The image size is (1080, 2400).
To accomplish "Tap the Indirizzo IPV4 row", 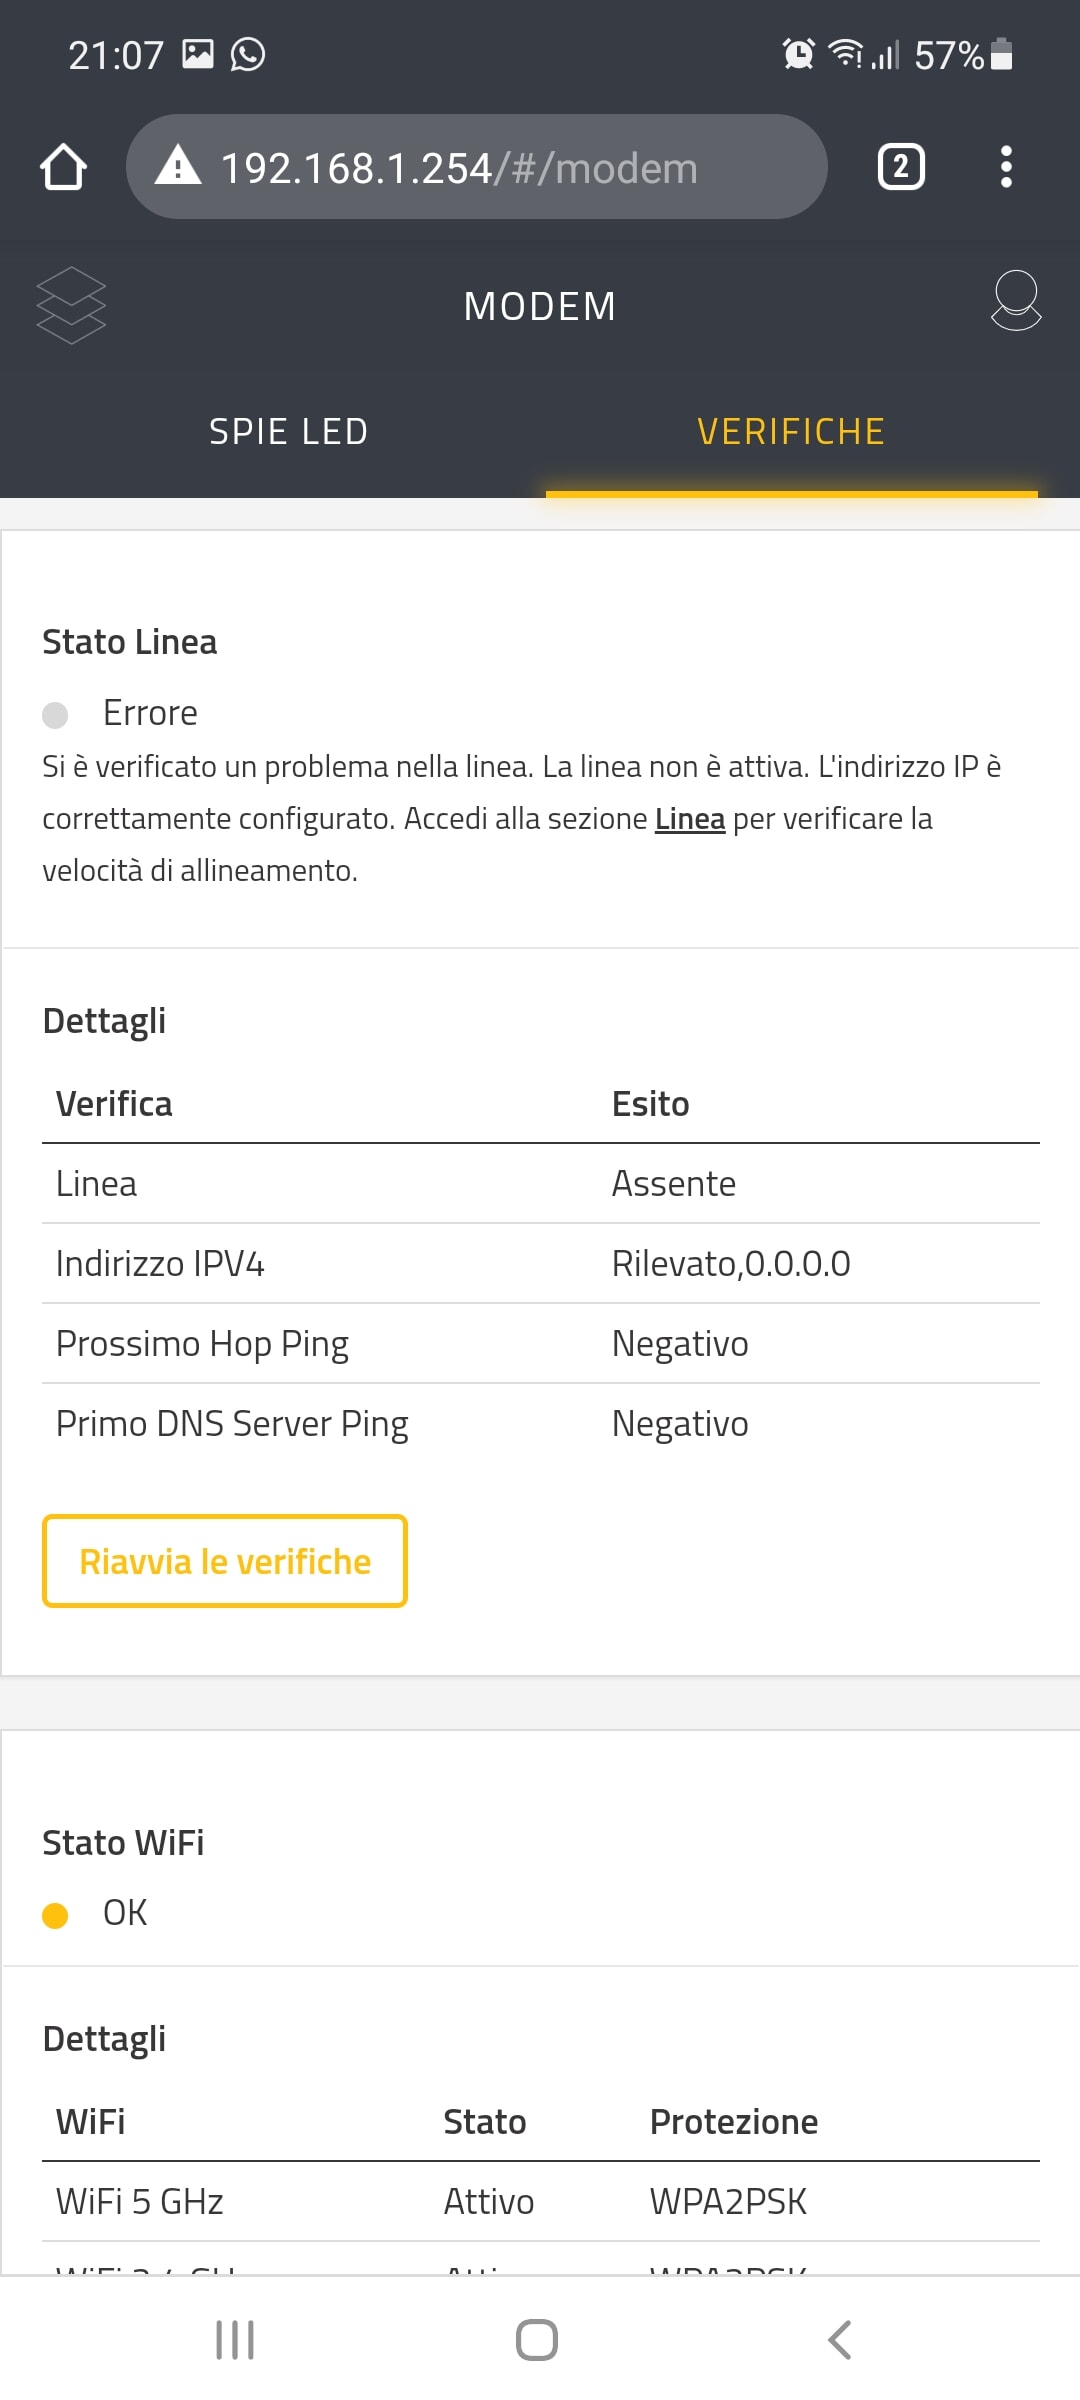I will coord(540,1264).
